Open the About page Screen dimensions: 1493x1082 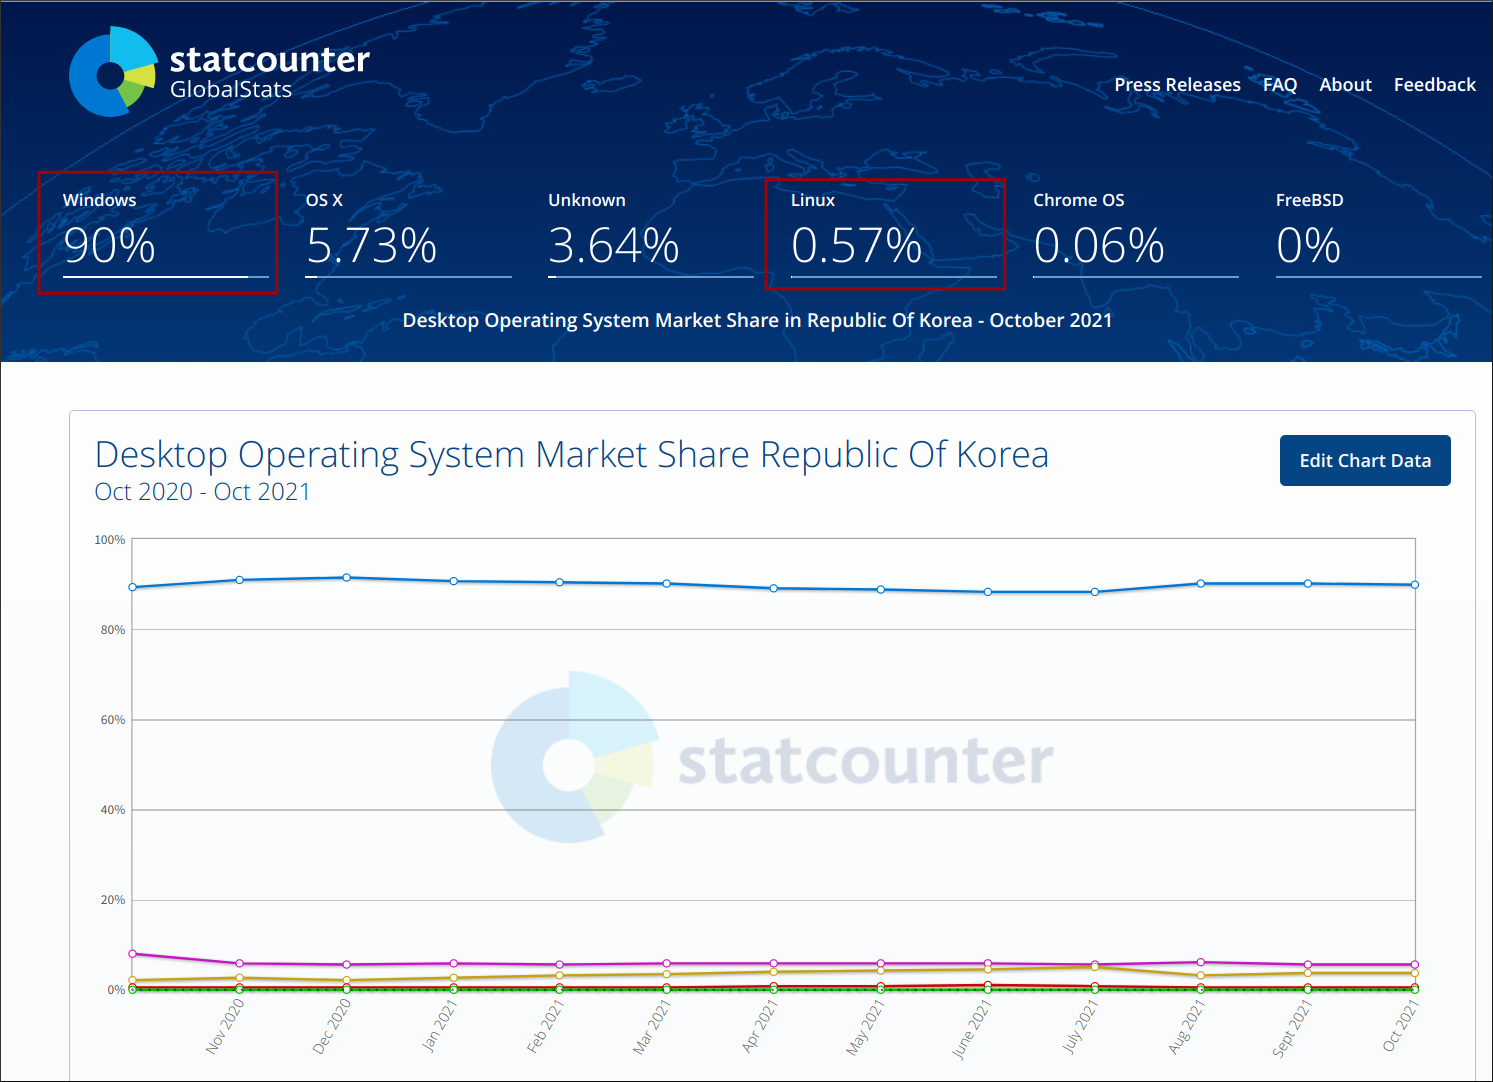(1345, 85)
